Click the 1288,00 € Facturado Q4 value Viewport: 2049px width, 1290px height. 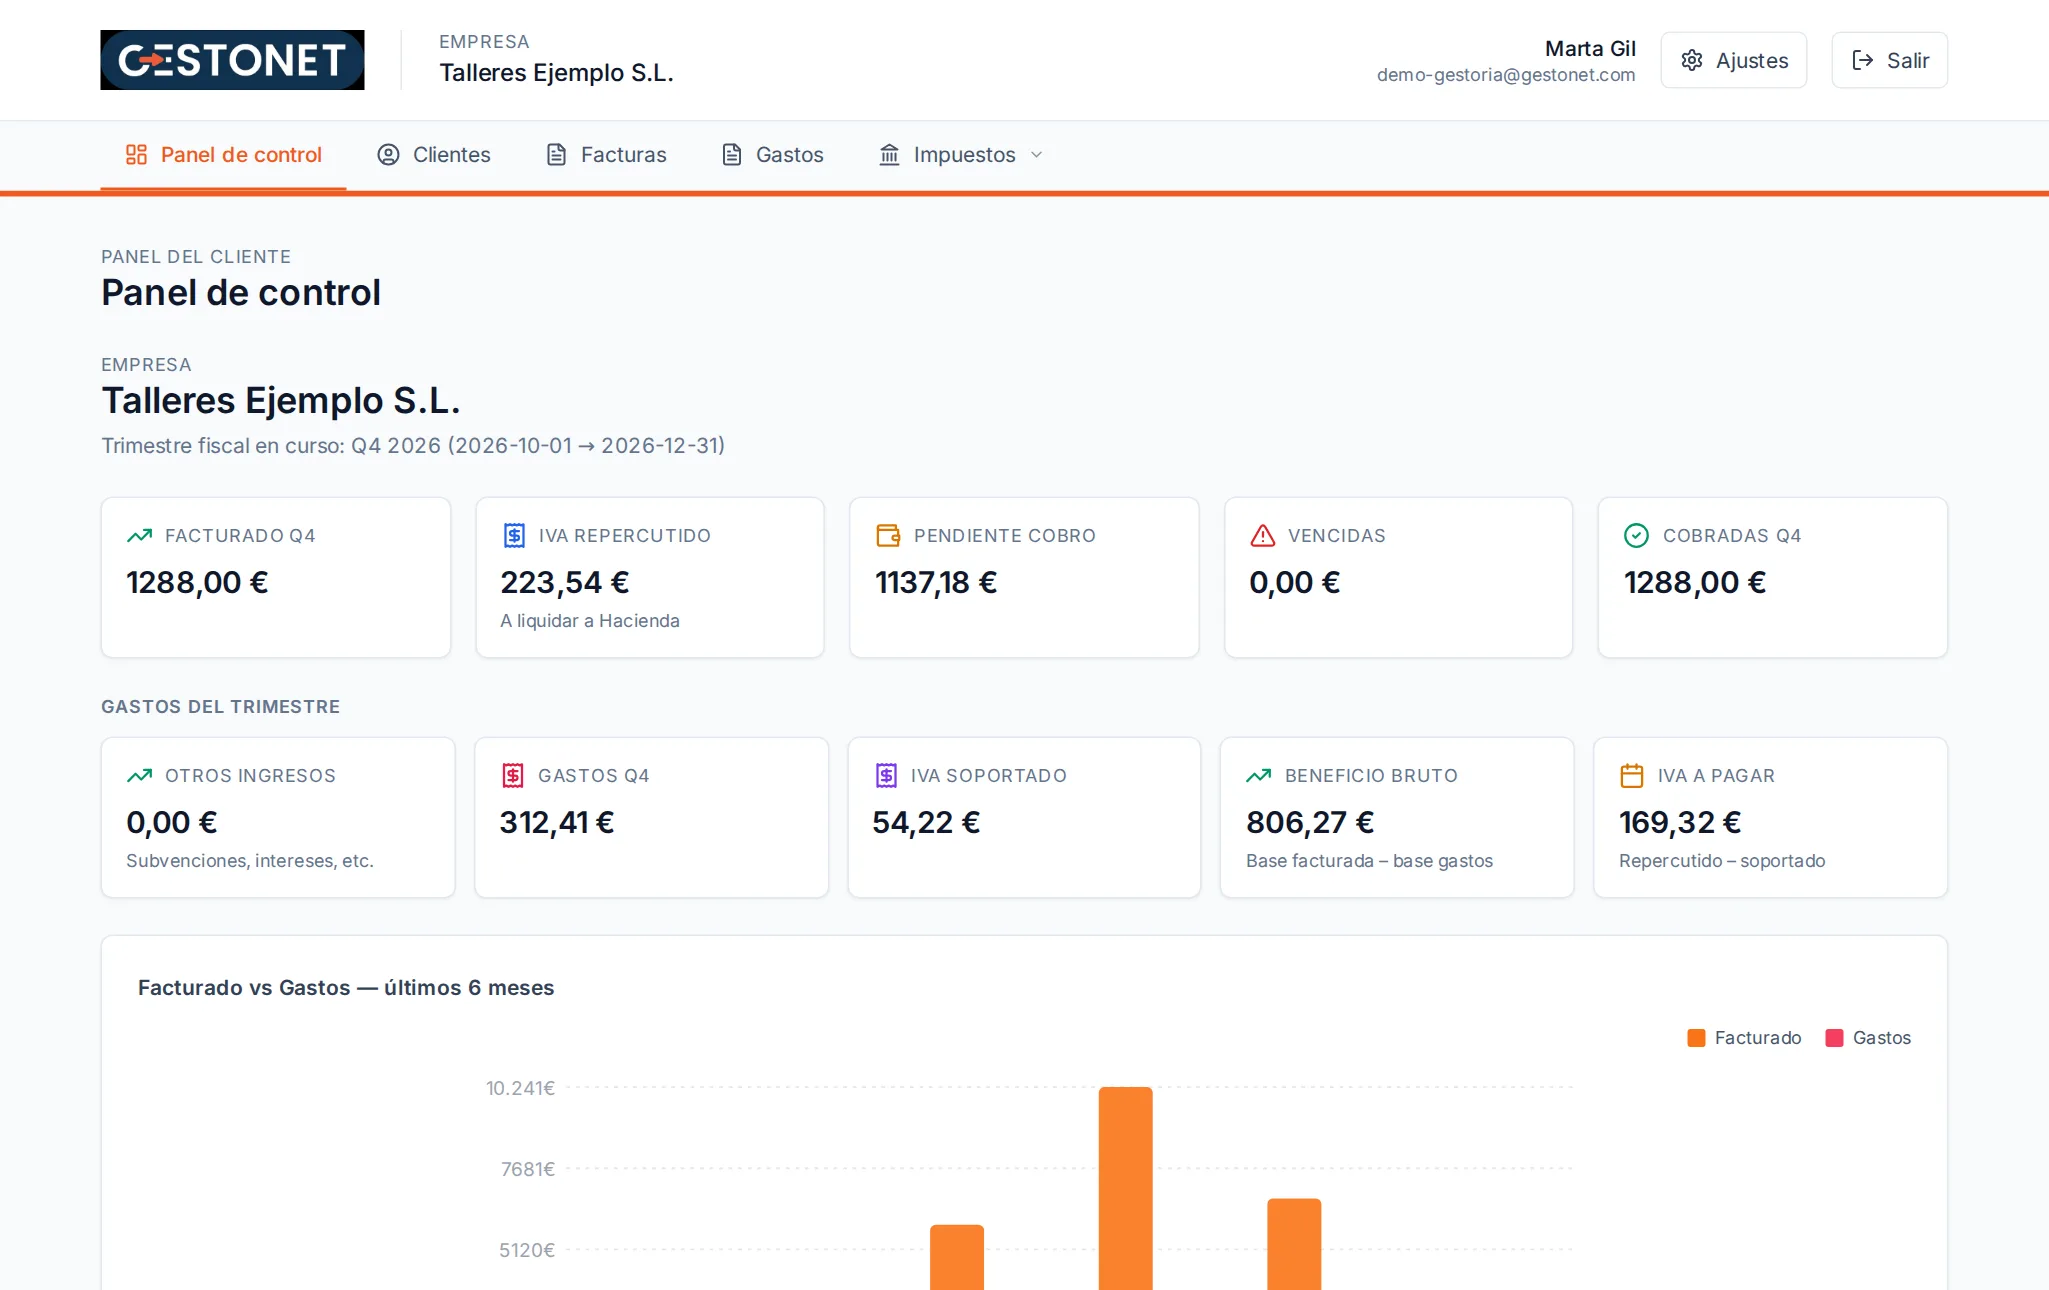pos(197,583)
